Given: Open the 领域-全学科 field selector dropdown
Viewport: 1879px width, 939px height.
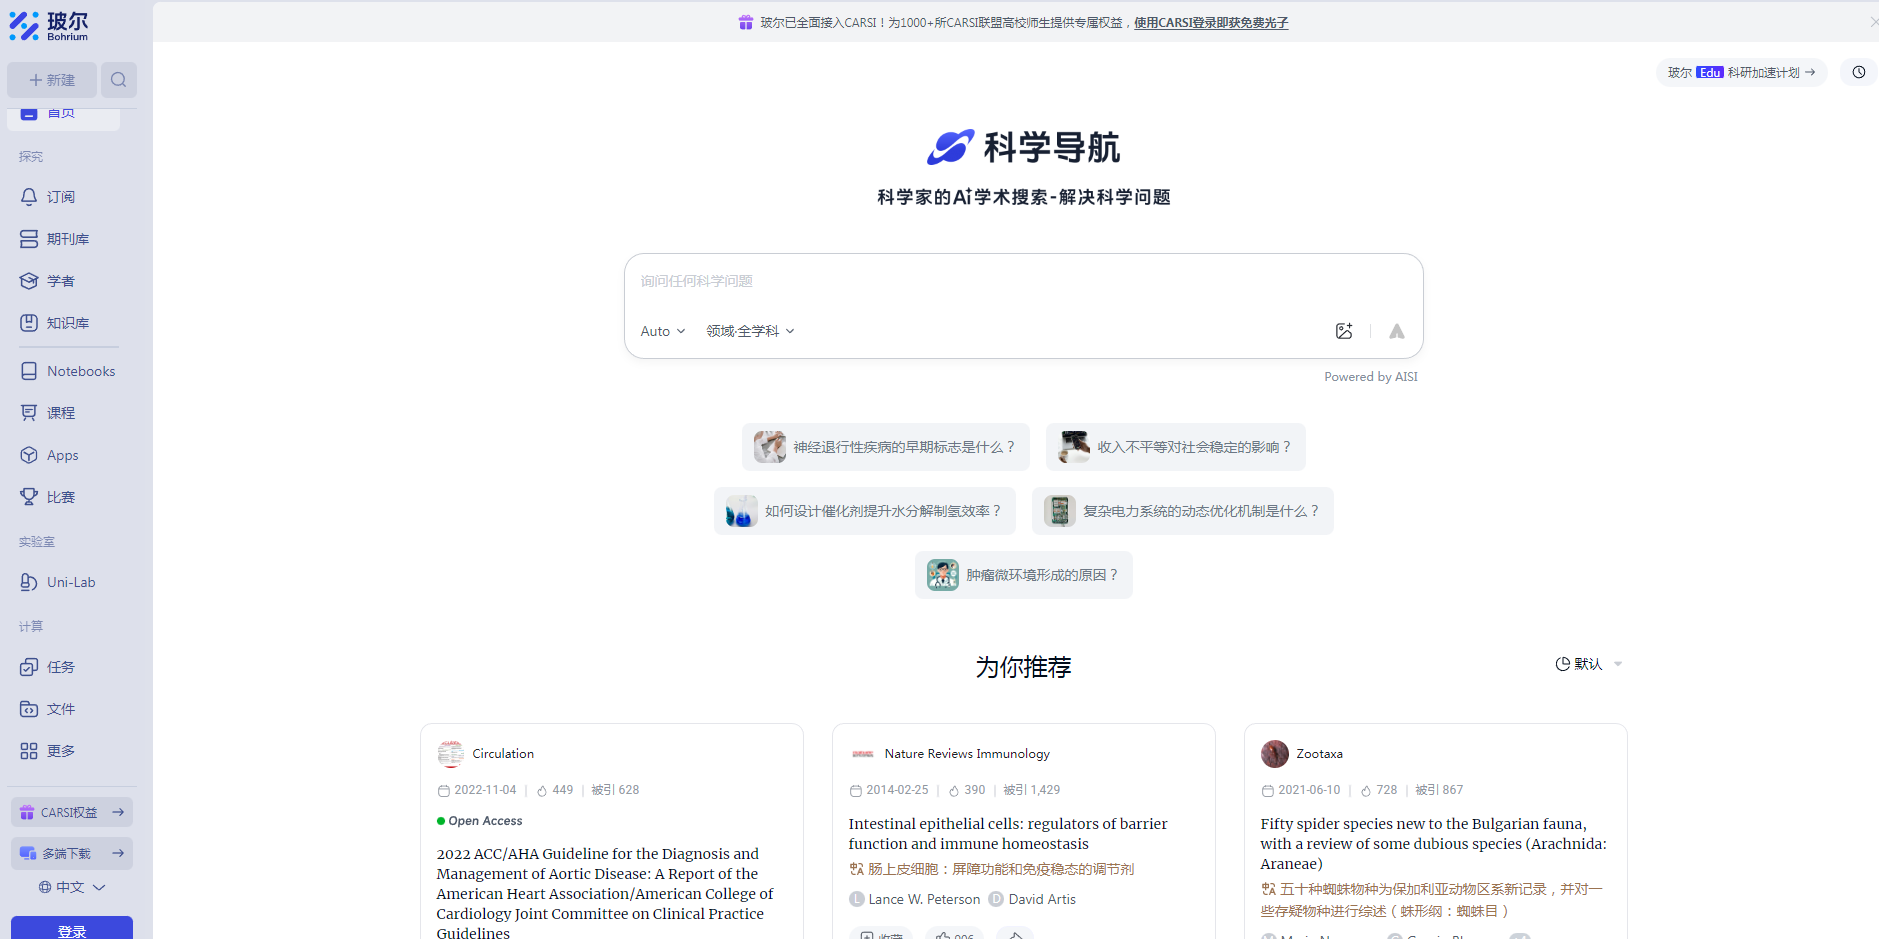Looking at the screenshot, I should pos(749,330).
